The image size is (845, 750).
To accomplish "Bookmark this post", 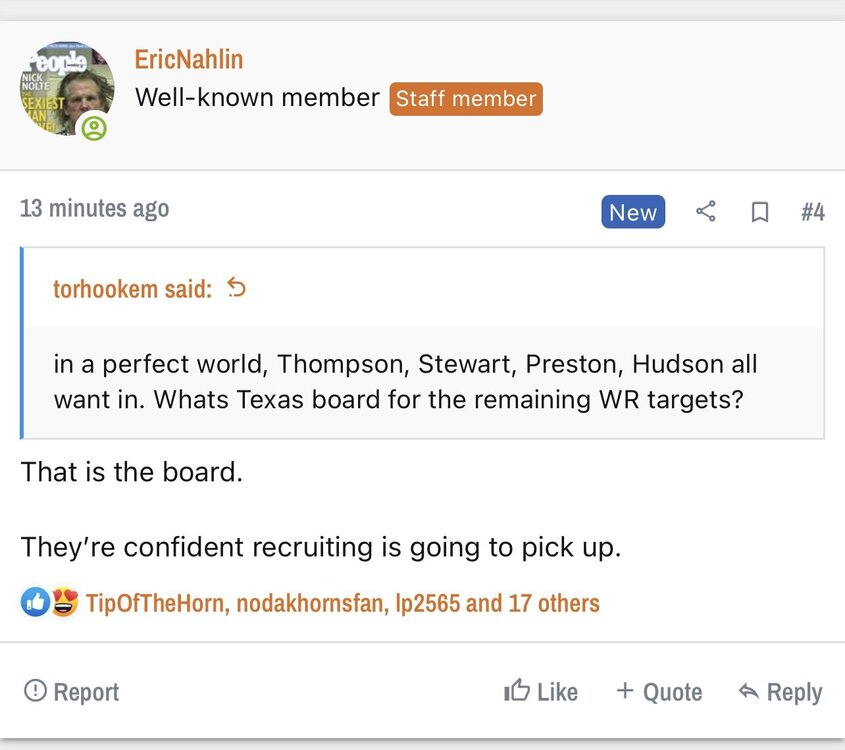I will click(x=760, y=212).
